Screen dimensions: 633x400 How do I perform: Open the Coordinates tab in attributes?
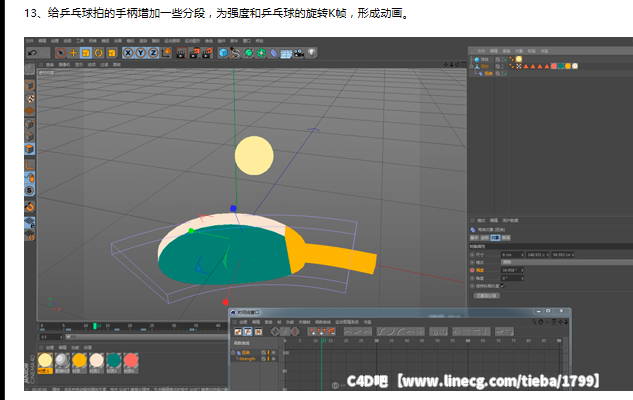tap(484, 238)
